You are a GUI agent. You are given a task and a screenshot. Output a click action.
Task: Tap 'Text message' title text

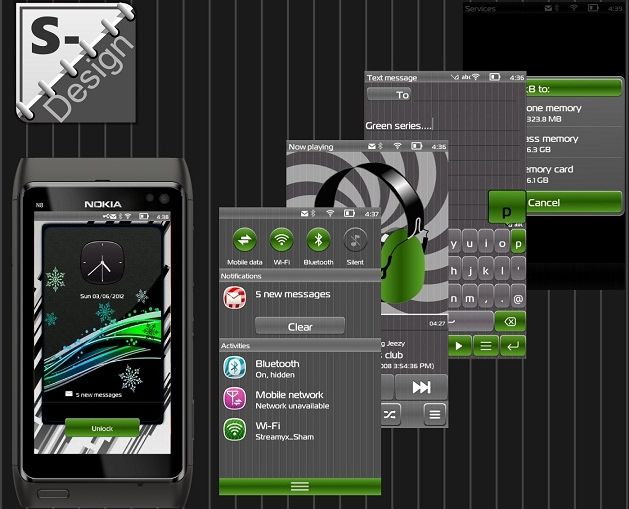pos(392,77)
